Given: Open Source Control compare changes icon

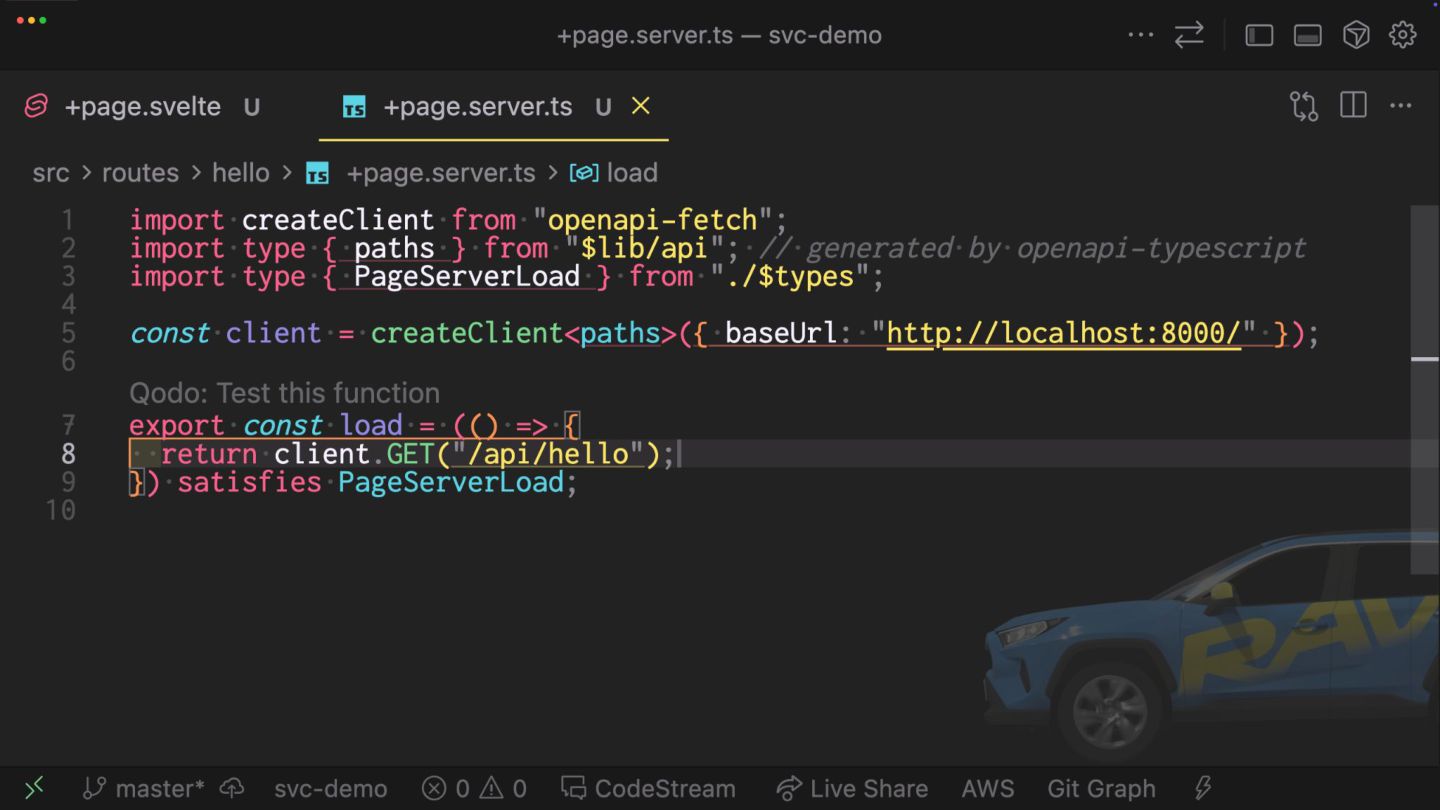Looking at the screenshot, I should pos(1304,106).
